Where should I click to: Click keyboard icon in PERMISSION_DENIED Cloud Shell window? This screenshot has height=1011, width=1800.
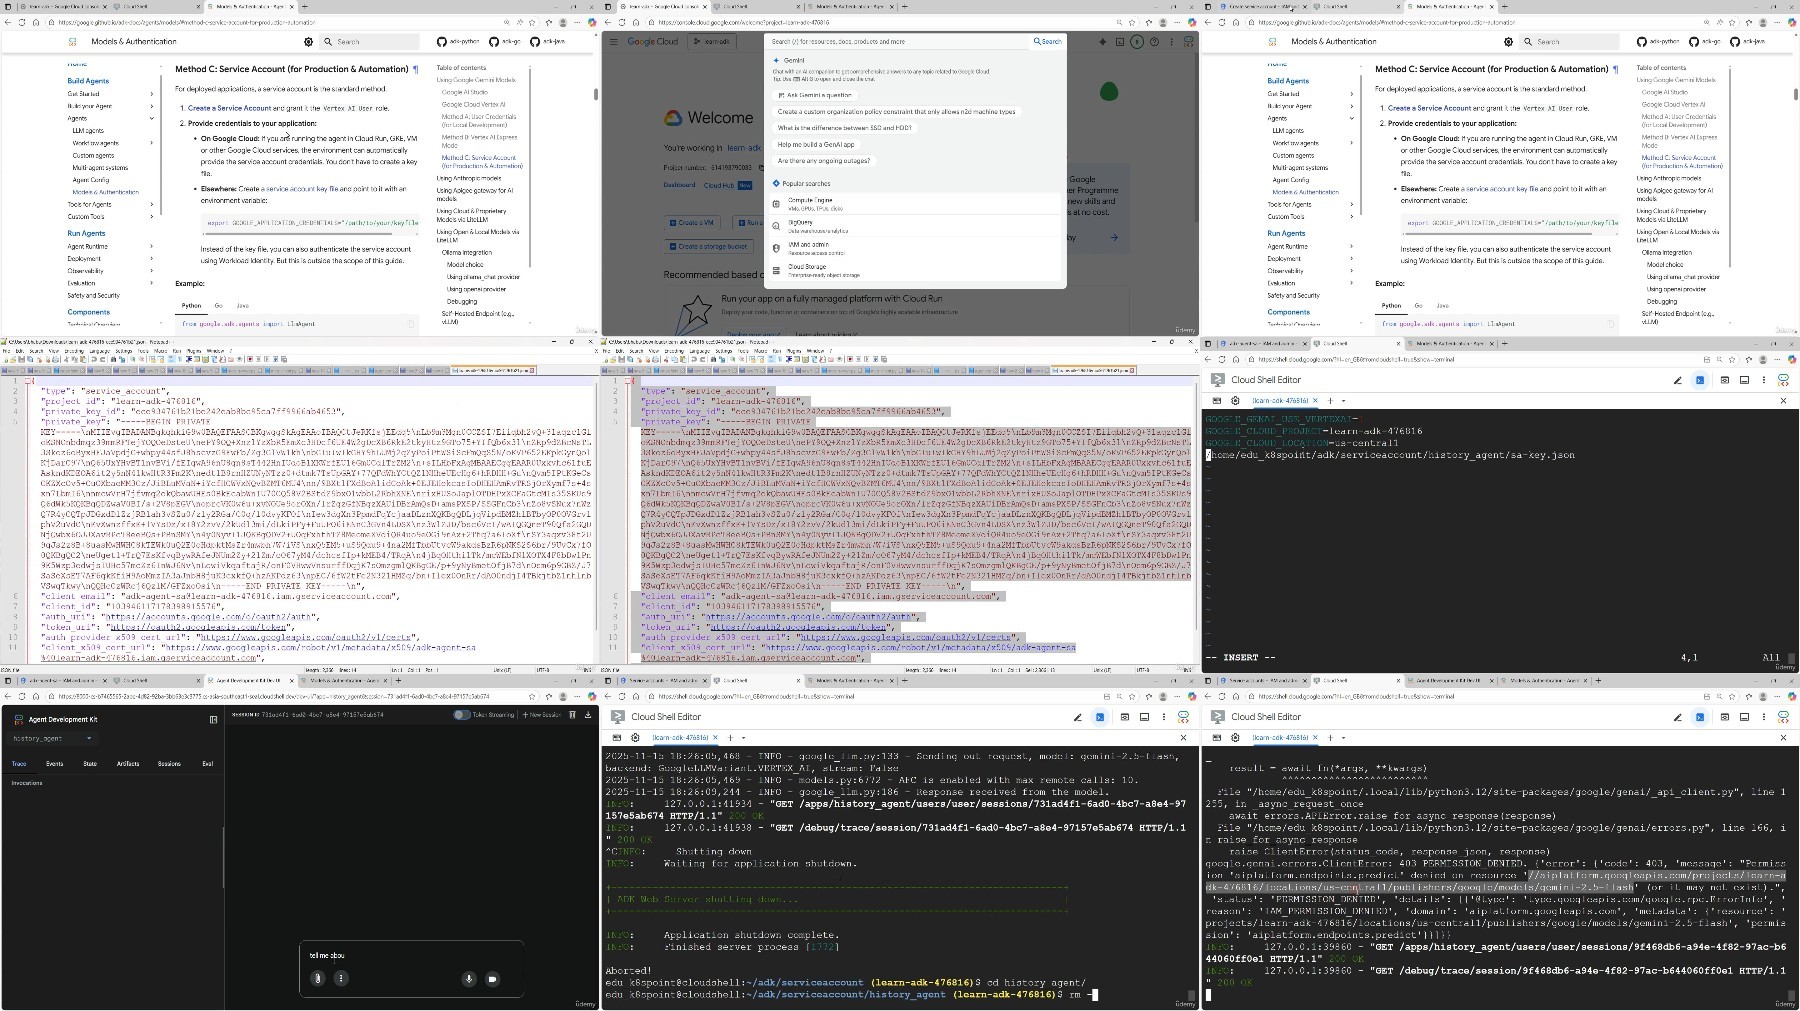pyautogui.click(x=1217, y=738)
